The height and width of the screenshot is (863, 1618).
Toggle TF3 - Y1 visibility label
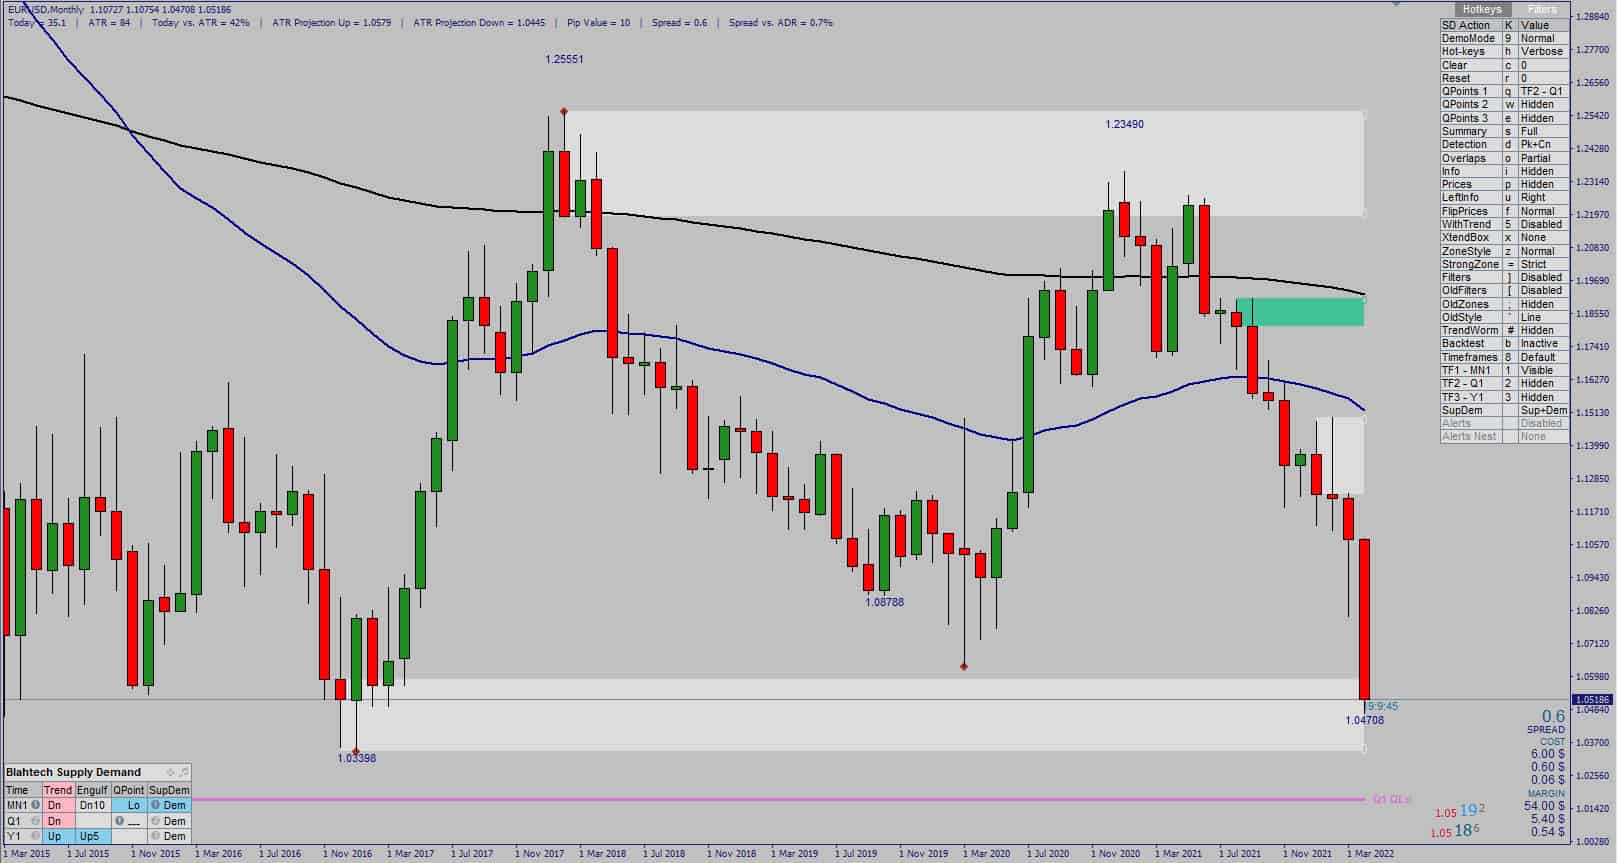tap(1470, 397)
